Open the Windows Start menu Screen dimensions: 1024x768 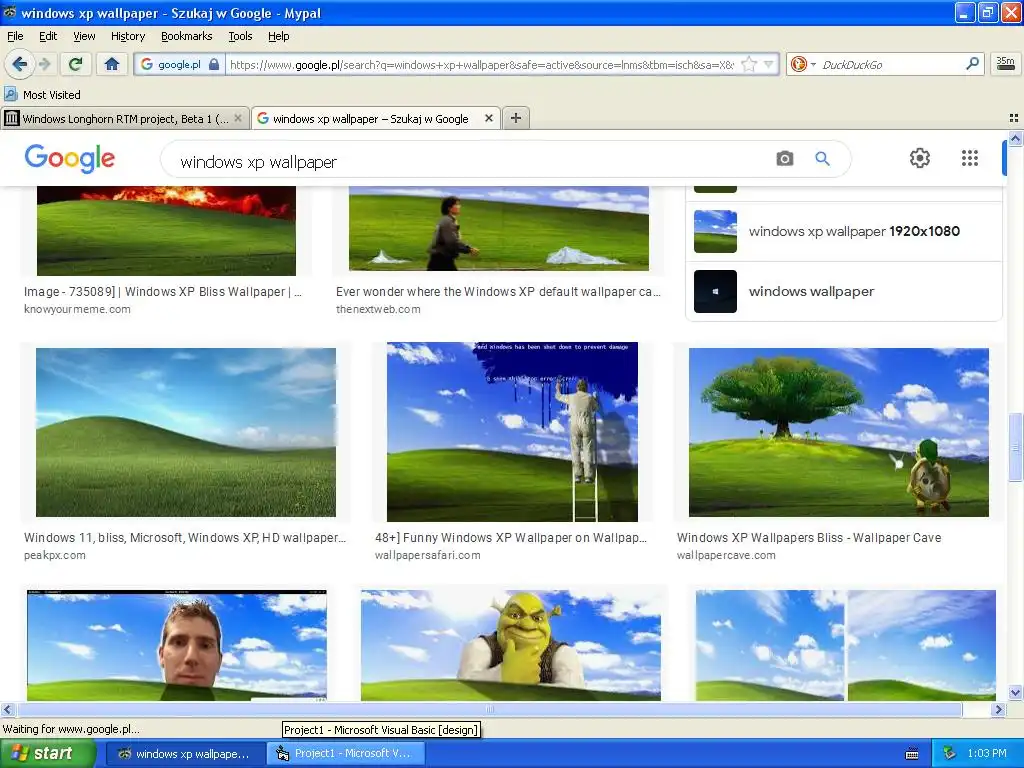click(x=47, y=754)
